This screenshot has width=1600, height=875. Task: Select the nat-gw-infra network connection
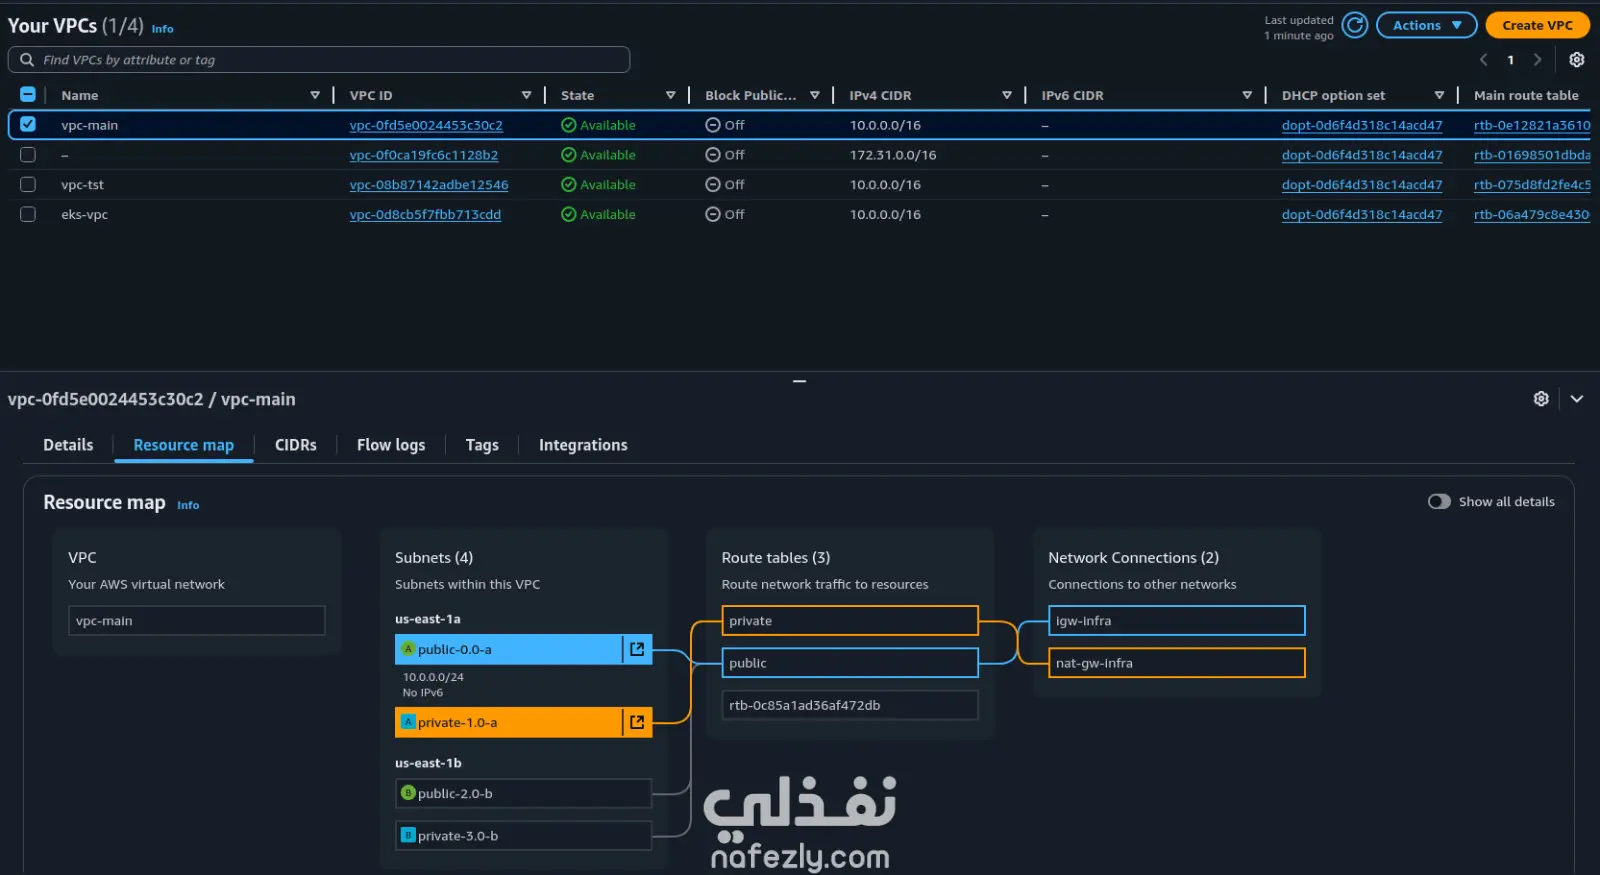[1177, 663]
